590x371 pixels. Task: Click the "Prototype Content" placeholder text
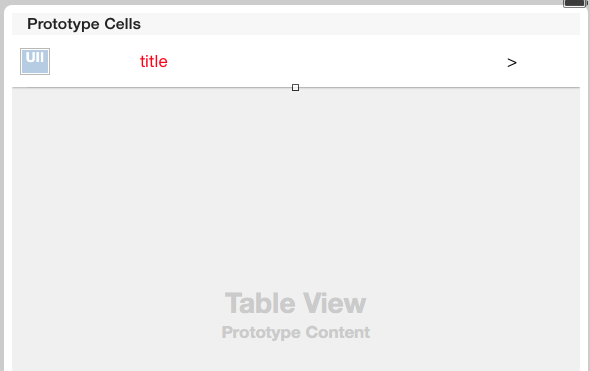pyautogui.click(x=296, y=332)
